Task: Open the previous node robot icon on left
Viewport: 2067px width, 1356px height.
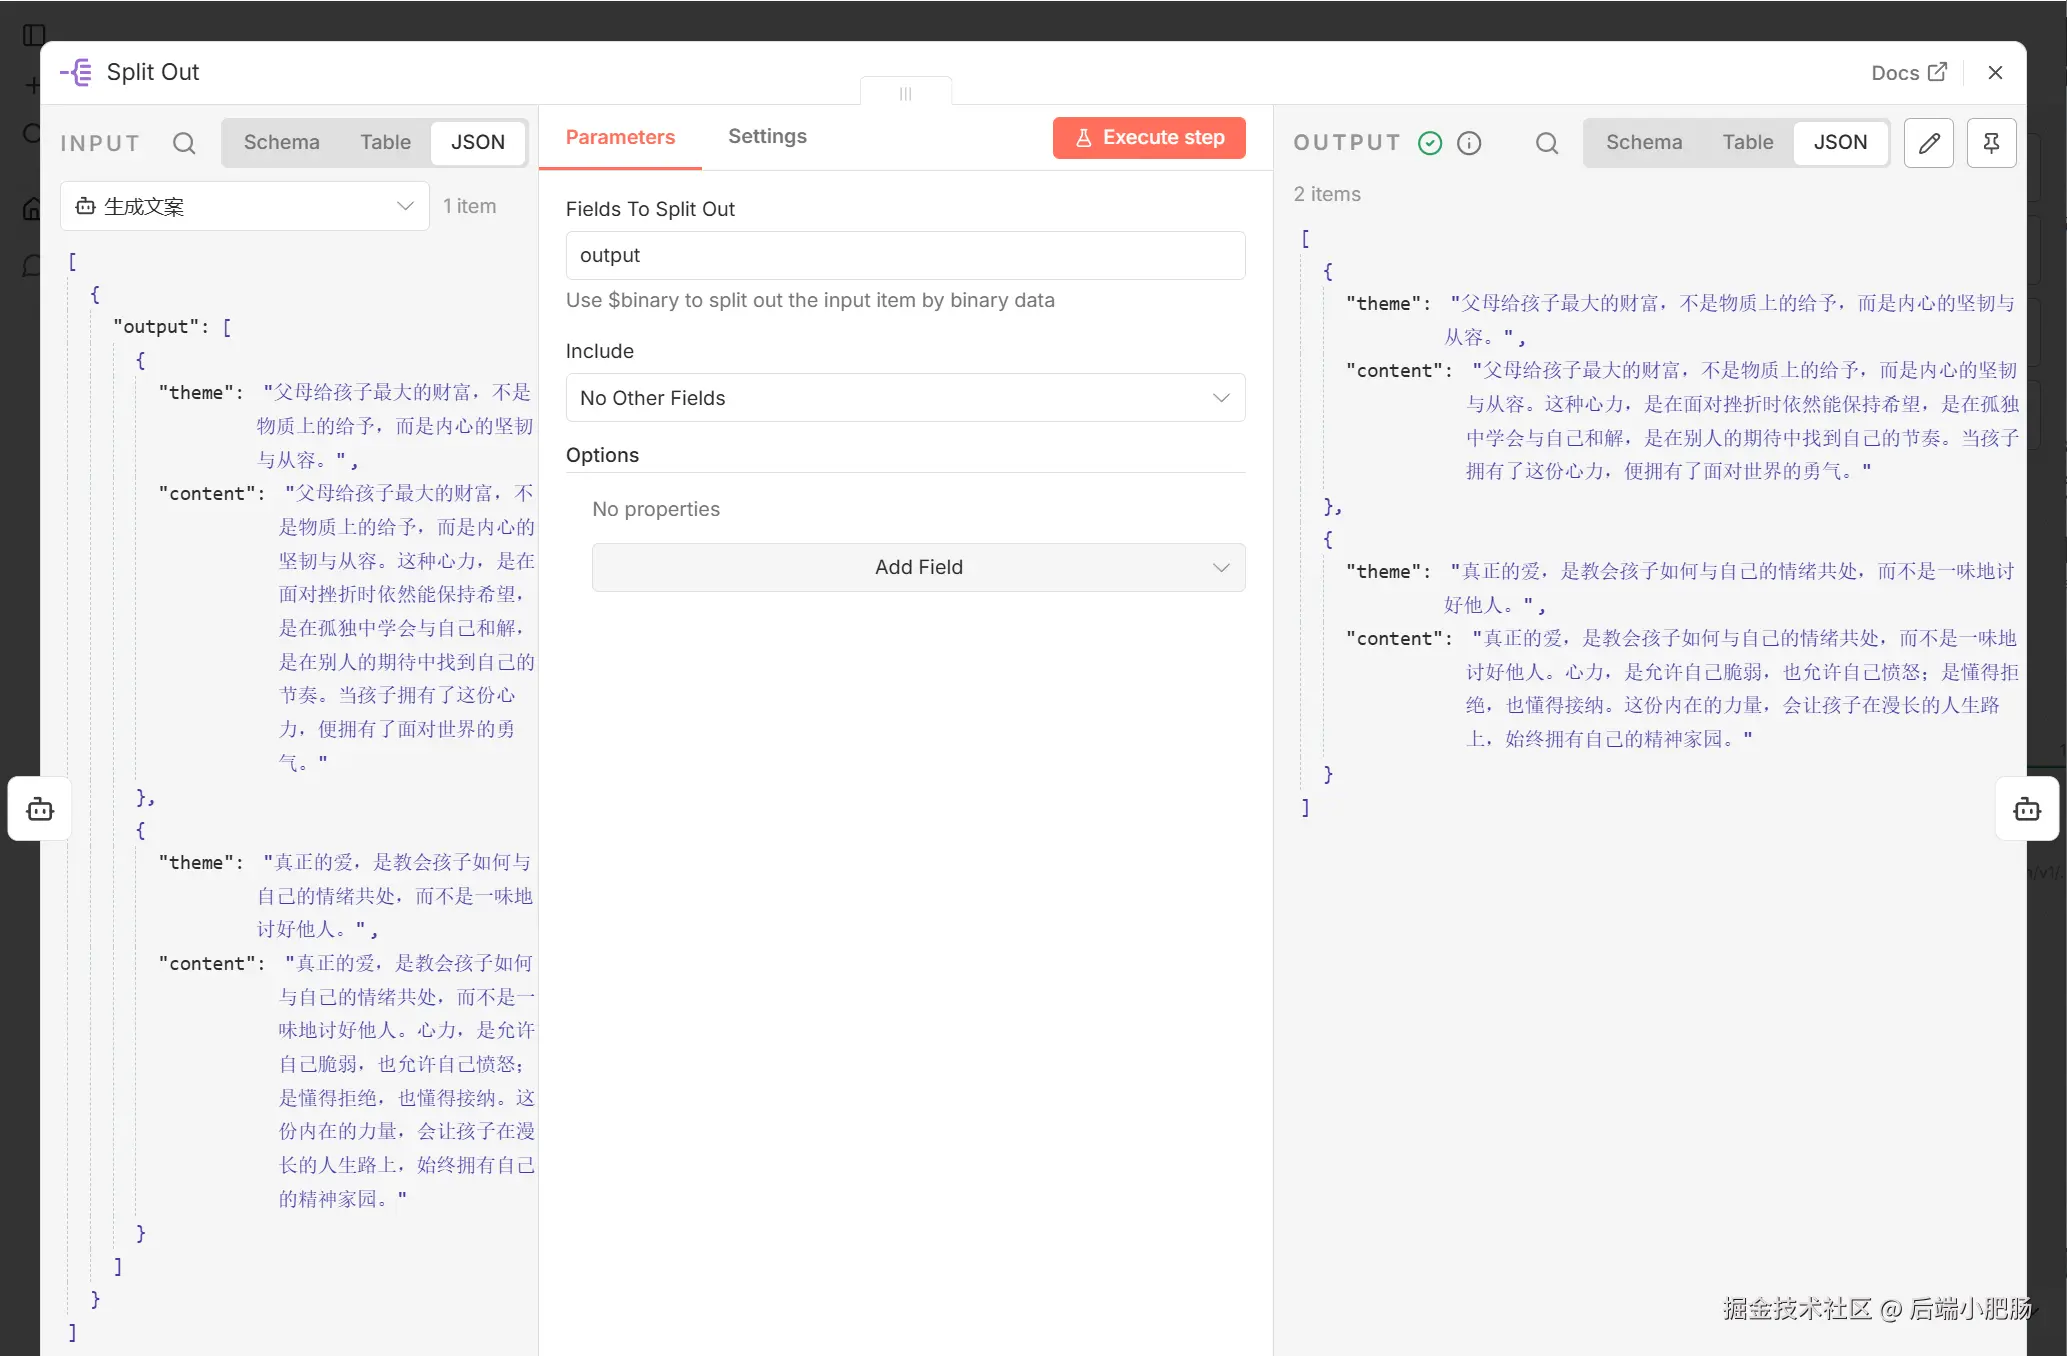Action: [40, 809]
